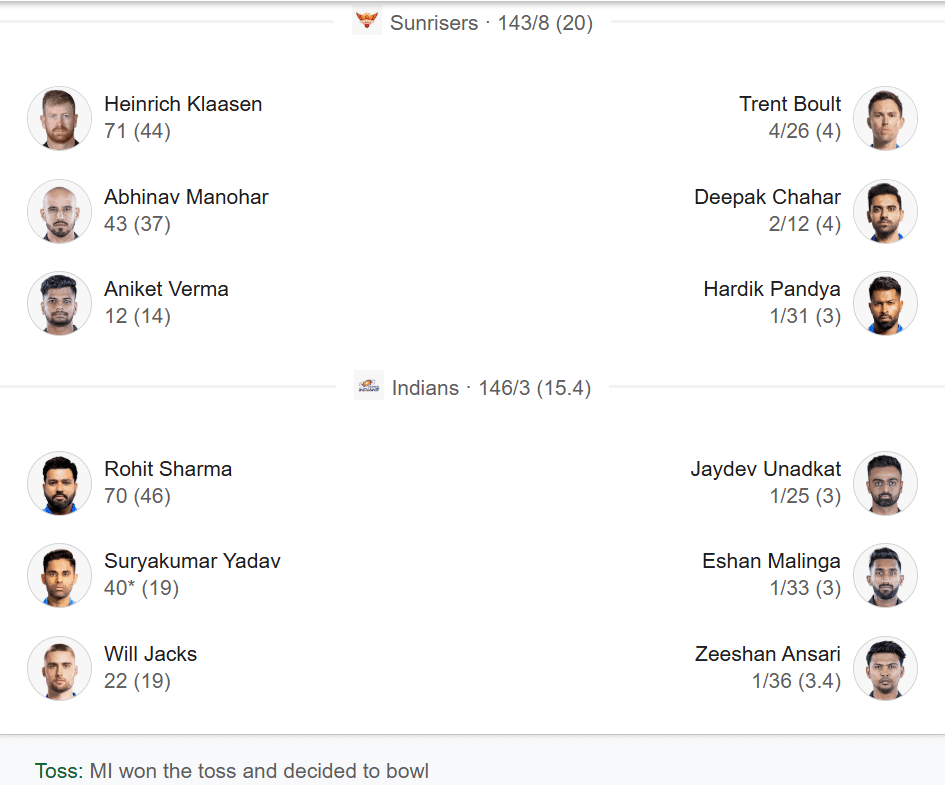Select Aniket Verma's profile picture

pyautogui.click(x=60, y=303)
